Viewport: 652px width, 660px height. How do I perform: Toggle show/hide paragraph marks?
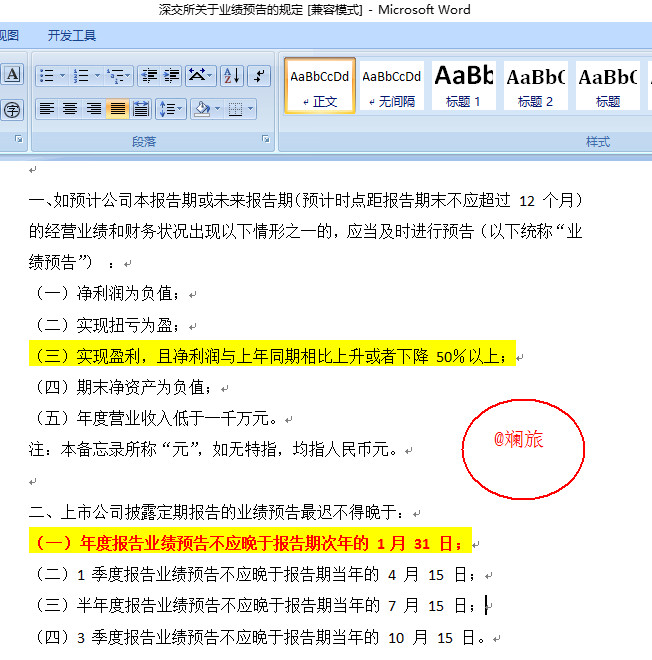(x=258, y=76)
